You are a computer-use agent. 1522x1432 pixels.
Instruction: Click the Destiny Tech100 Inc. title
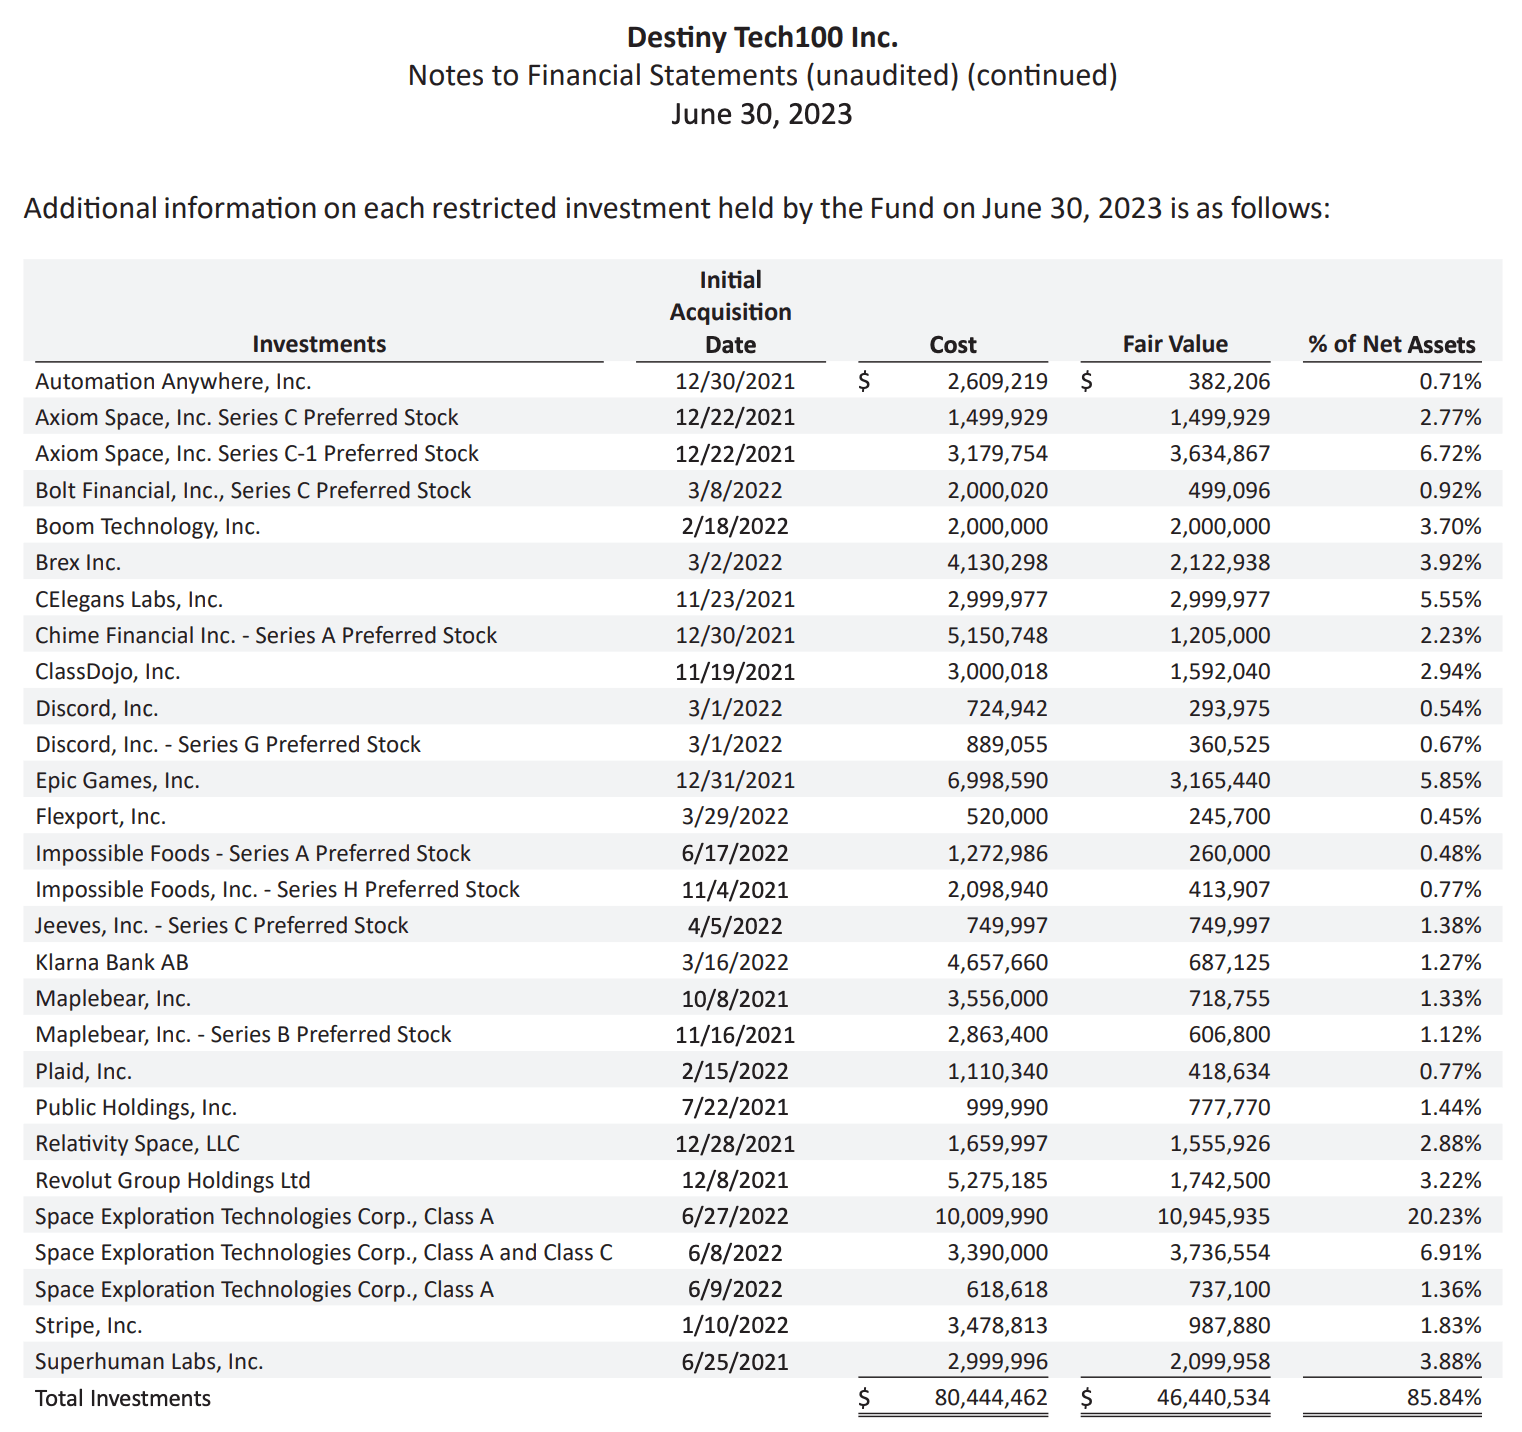[x=762, y=38]
